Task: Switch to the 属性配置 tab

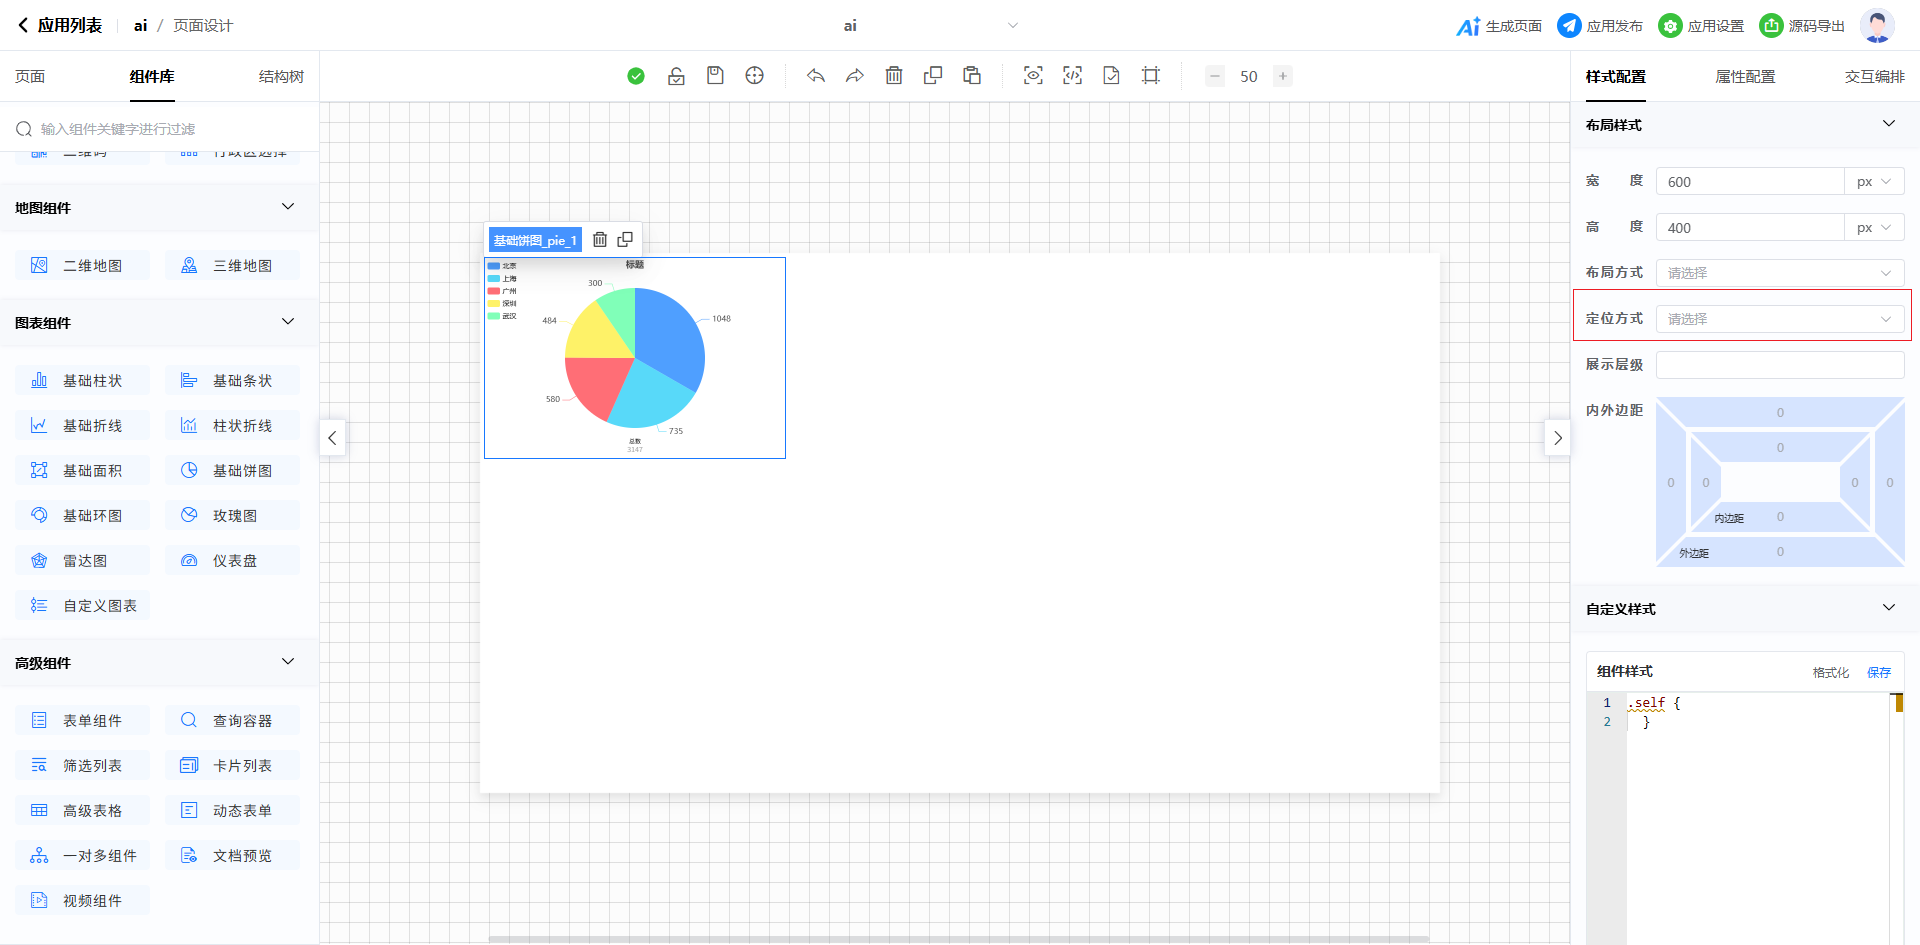Action: pyautogui.click(x=1745, y=77)
